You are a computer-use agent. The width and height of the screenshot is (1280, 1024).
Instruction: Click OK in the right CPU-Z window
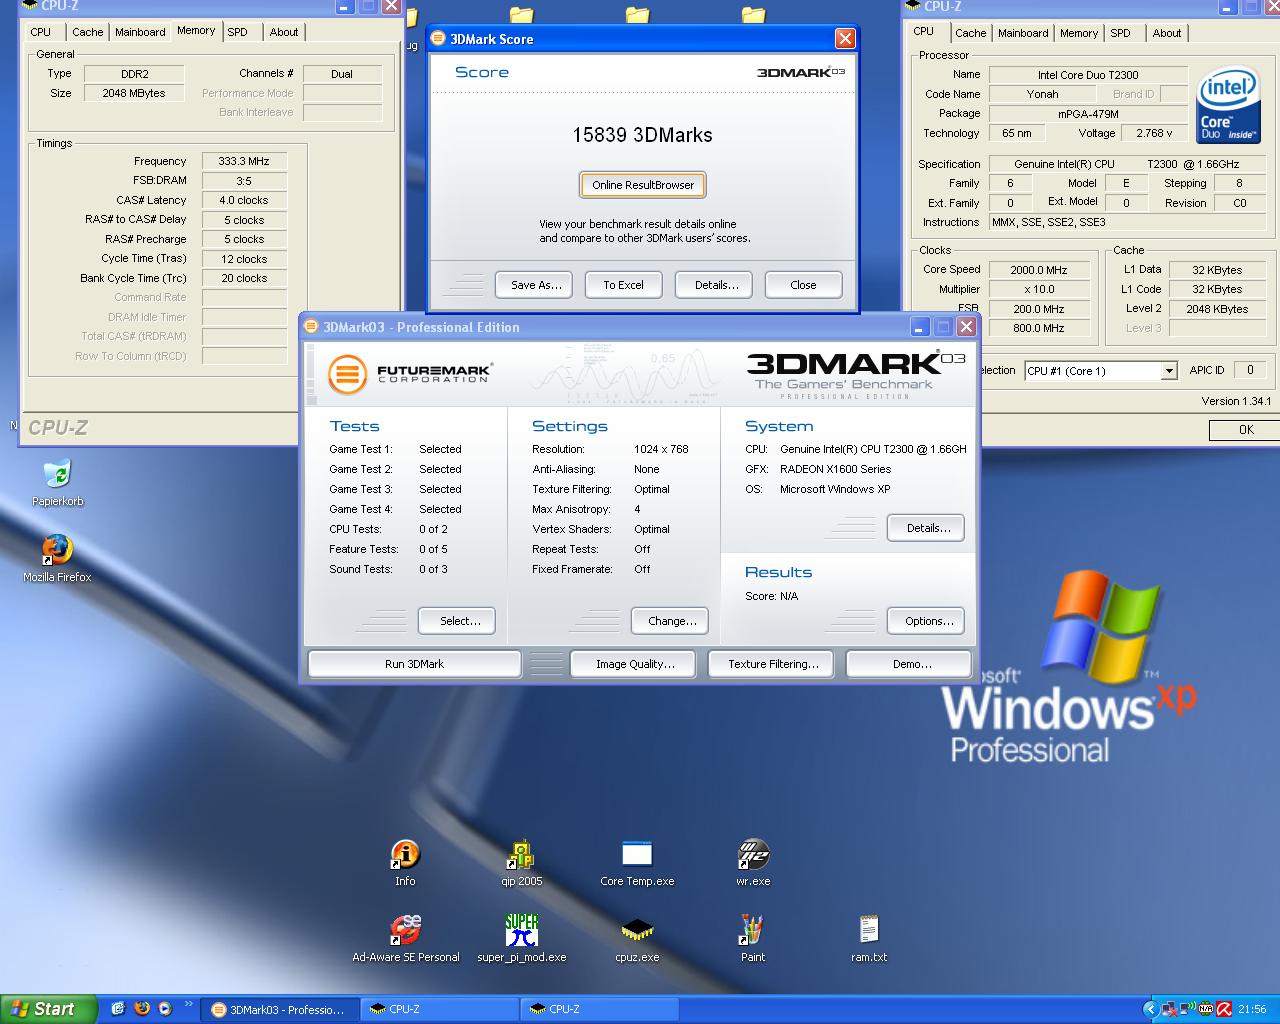coord(1245,430)
